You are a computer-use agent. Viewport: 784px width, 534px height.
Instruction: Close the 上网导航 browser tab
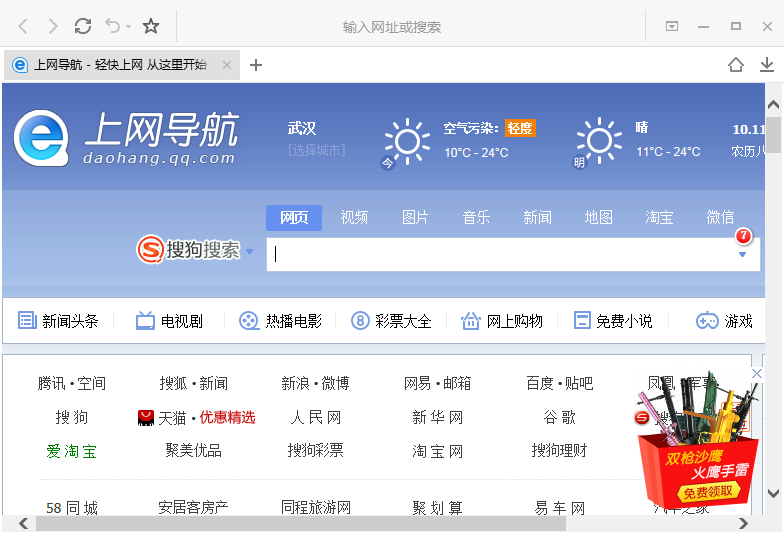pyautogui.click(x=227, y=65)
